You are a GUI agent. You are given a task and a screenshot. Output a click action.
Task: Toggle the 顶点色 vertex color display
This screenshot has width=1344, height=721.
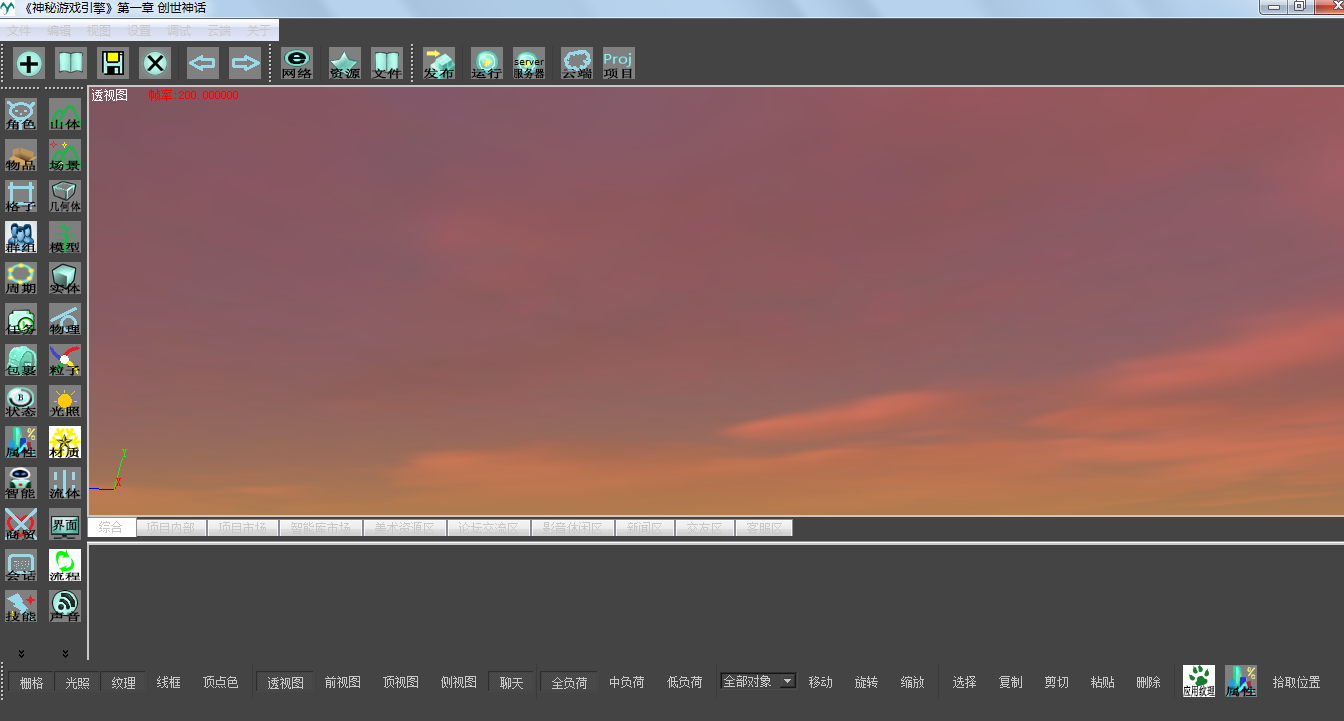[221, 683]
